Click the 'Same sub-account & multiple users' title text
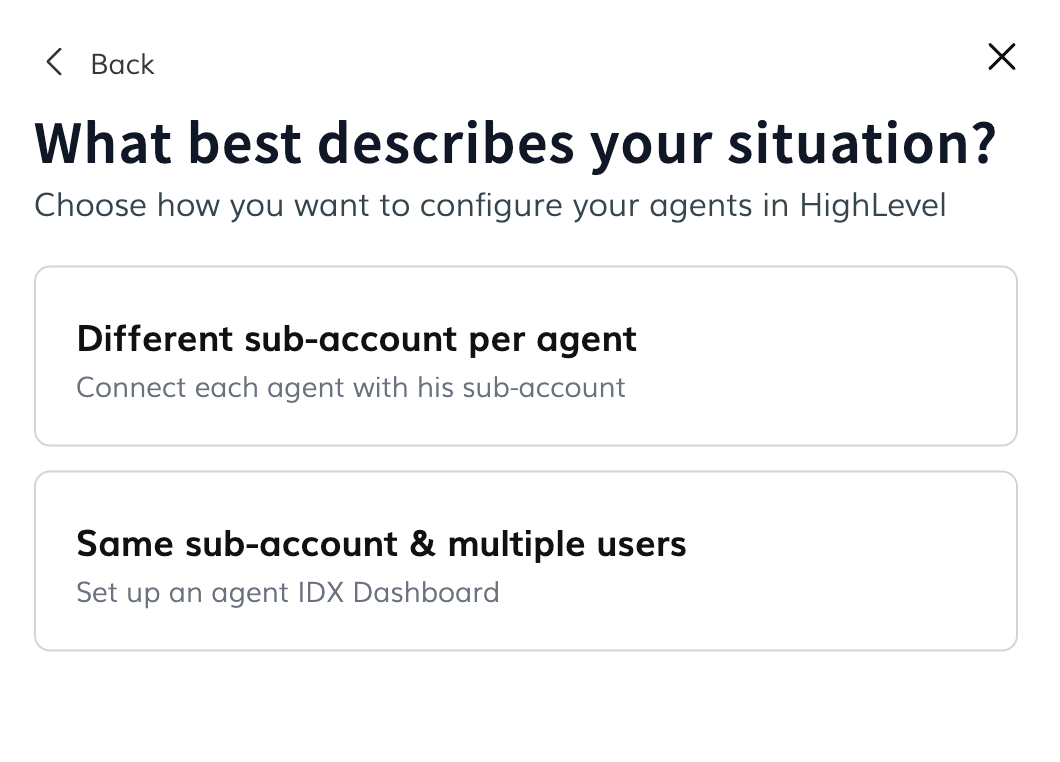This screenshot has height=762, width=1060. (x=381, y=544)
